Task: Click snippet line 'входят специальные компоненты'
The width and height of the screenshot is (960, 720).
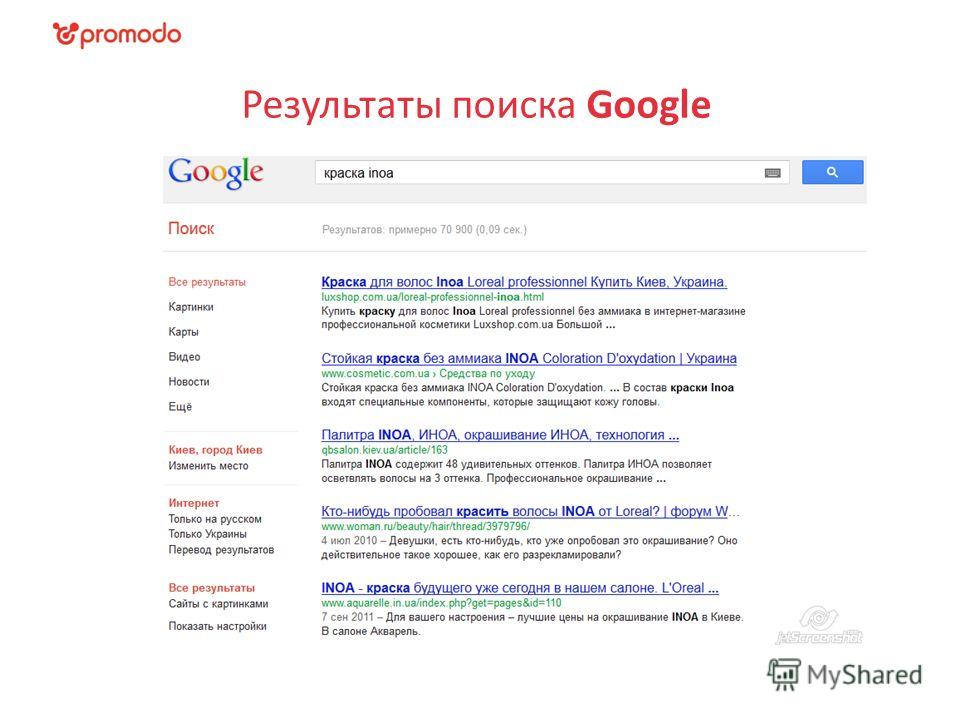Action: 490,402
